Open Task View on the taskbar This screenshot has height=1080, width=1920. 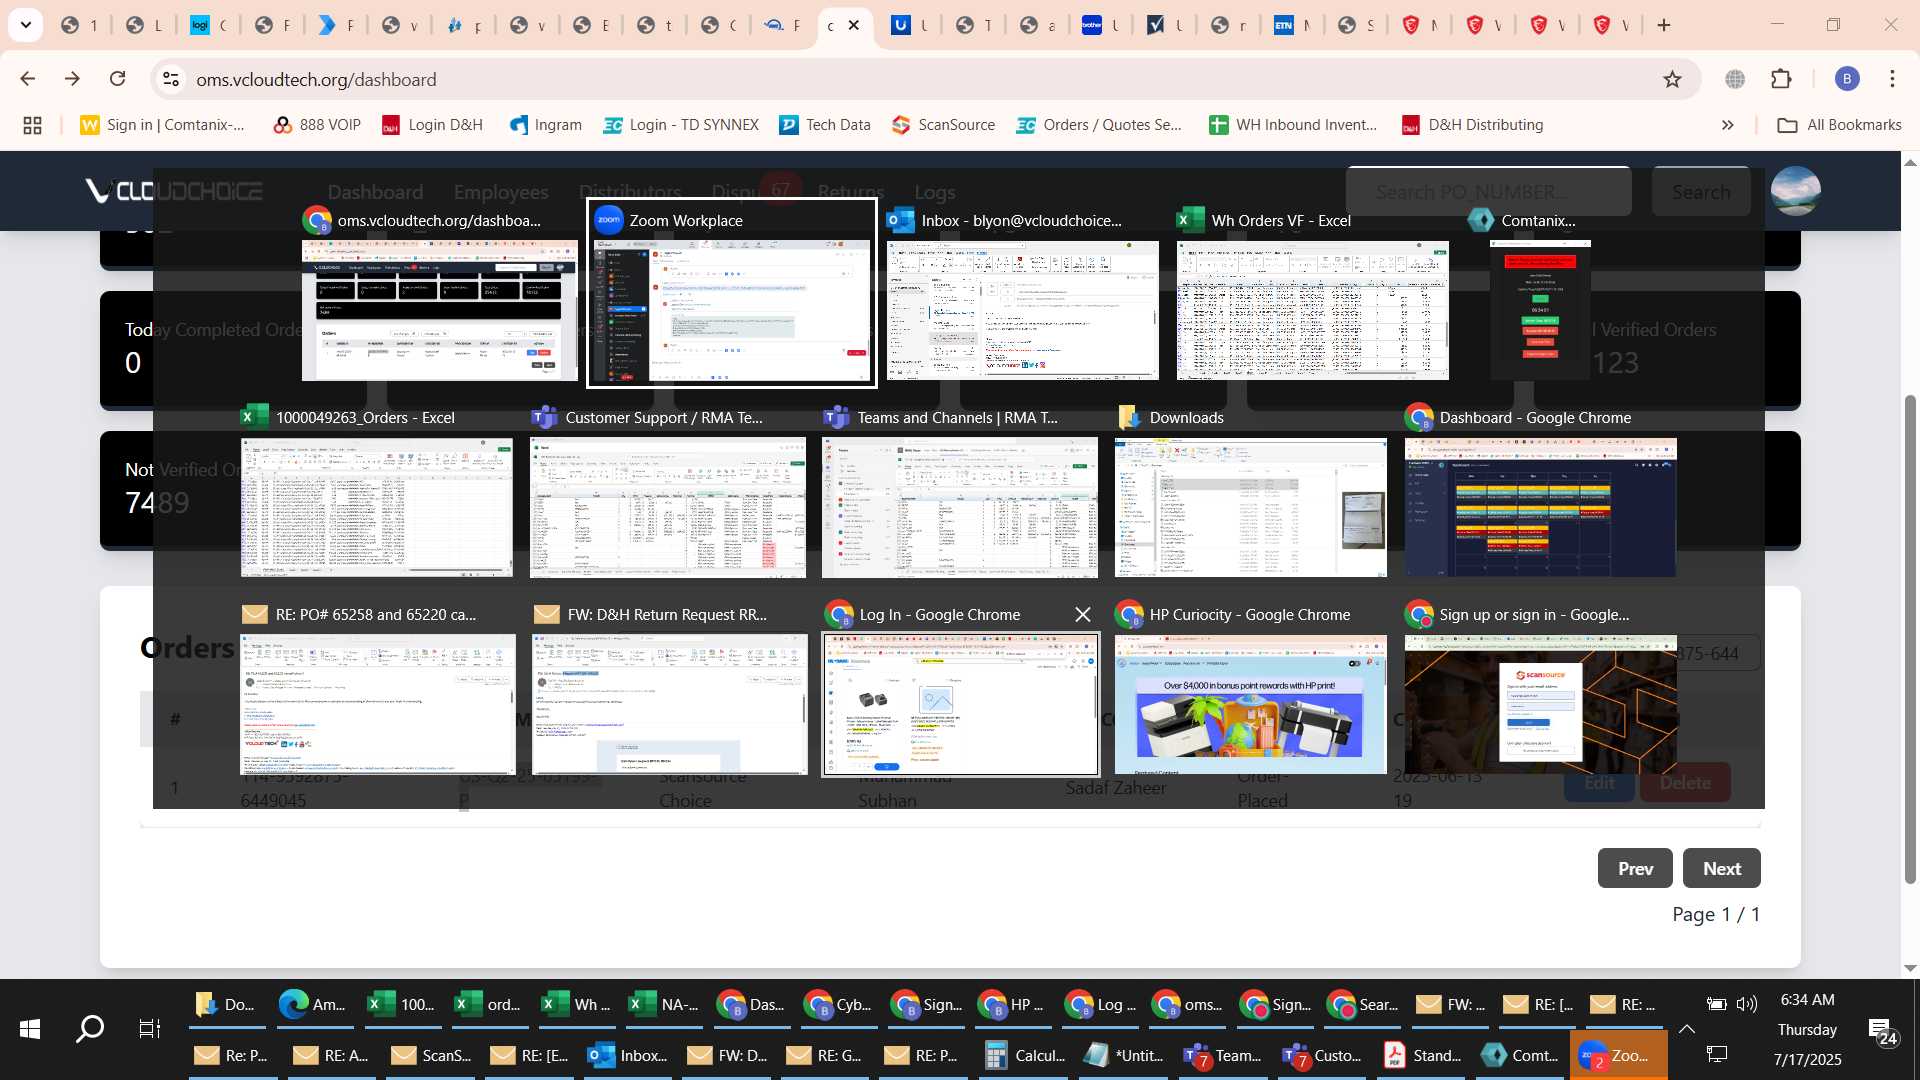click(149, 1028)
